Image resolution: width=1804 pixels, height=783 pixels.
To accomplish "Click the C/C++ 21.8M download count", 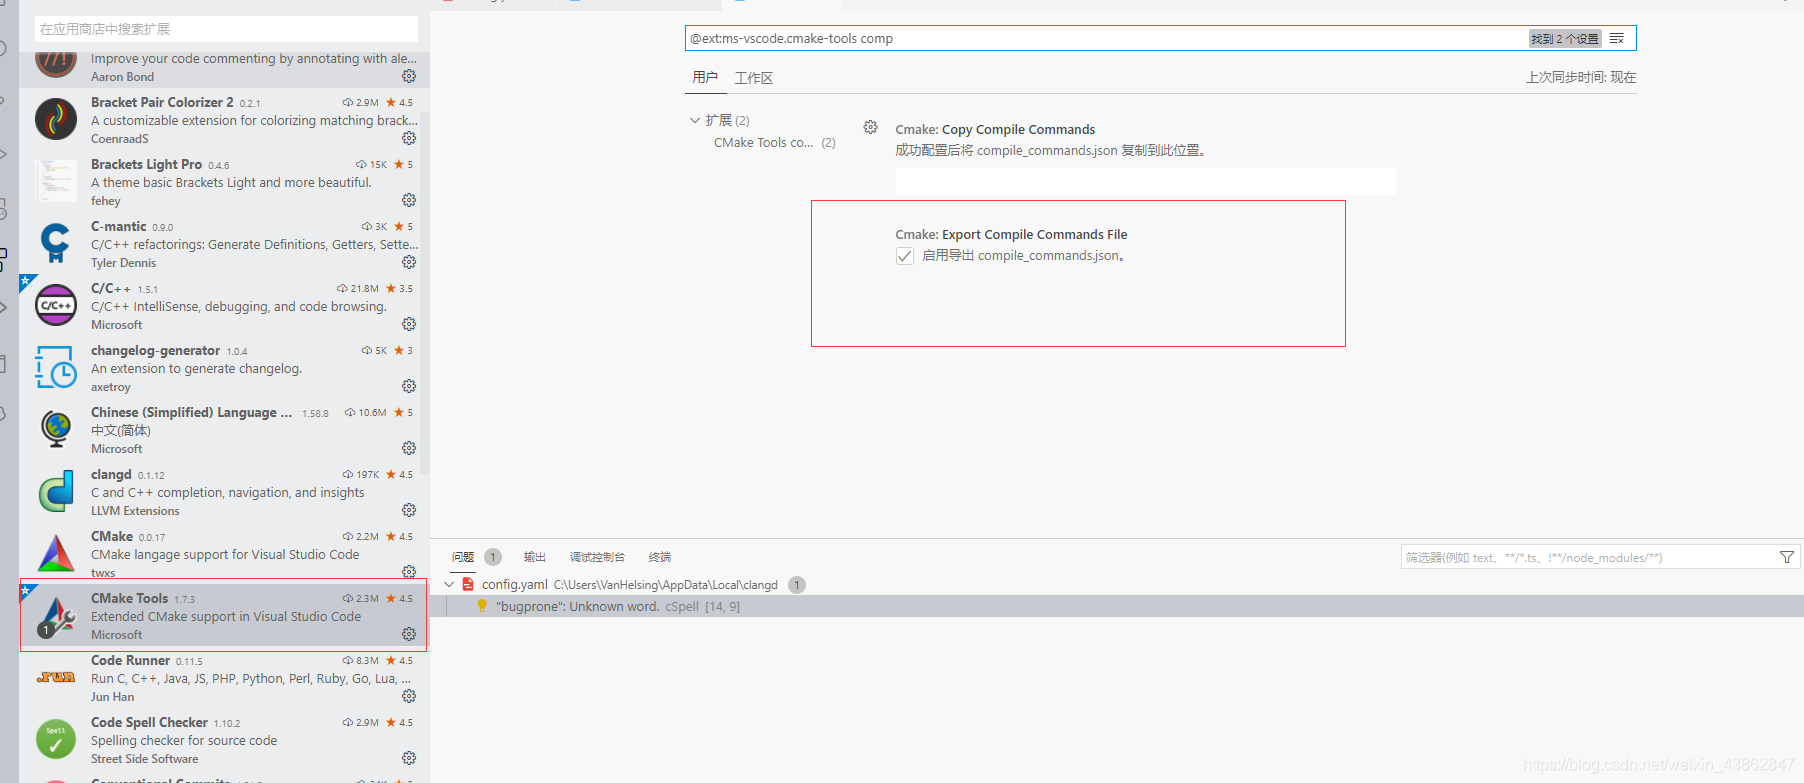I will (357, 288).
